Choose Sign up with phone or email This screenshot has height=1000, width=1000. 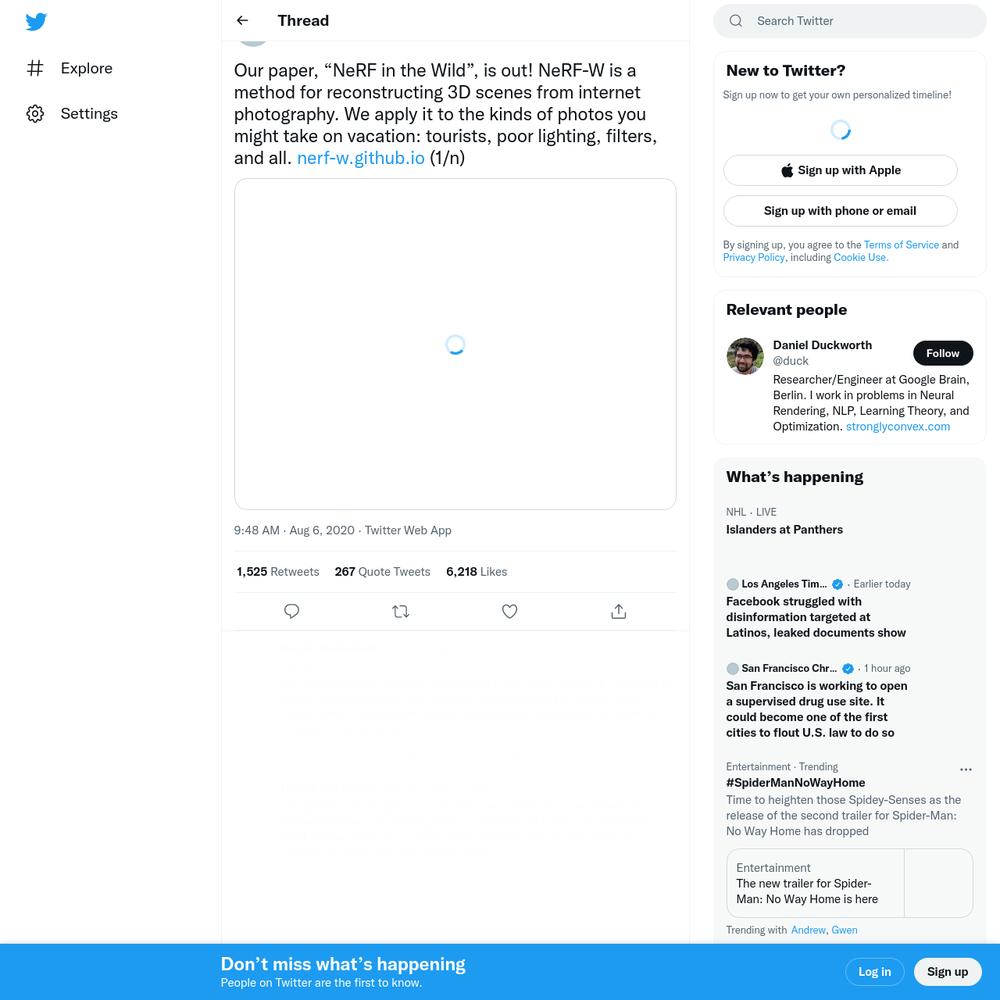pos(840,211)
